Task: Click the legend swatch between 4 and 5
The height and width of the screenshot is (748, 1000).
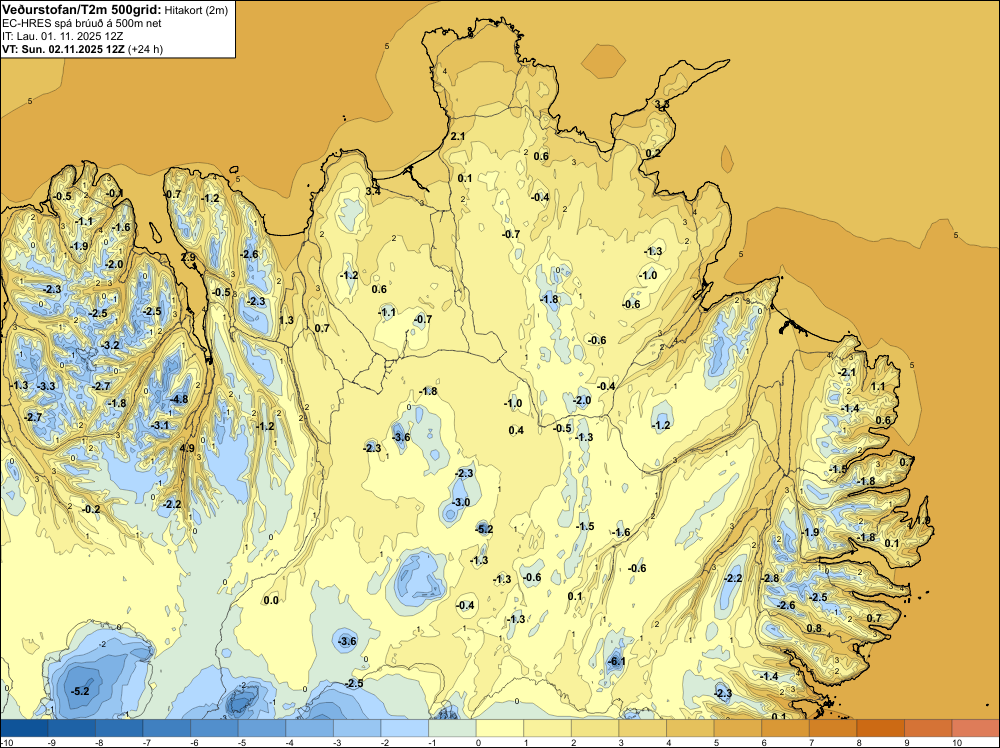Action: (x=690, y=728)
